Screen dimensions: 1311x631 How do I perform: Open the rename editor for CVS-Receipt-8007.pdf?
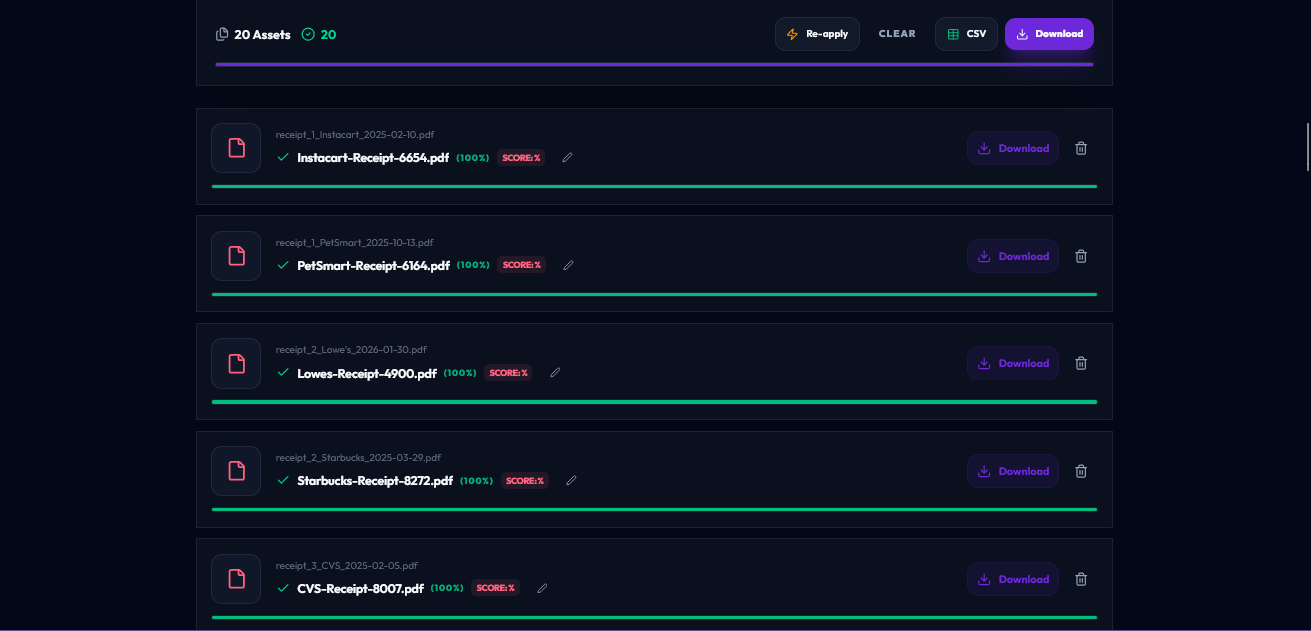[x=542, y=588]
